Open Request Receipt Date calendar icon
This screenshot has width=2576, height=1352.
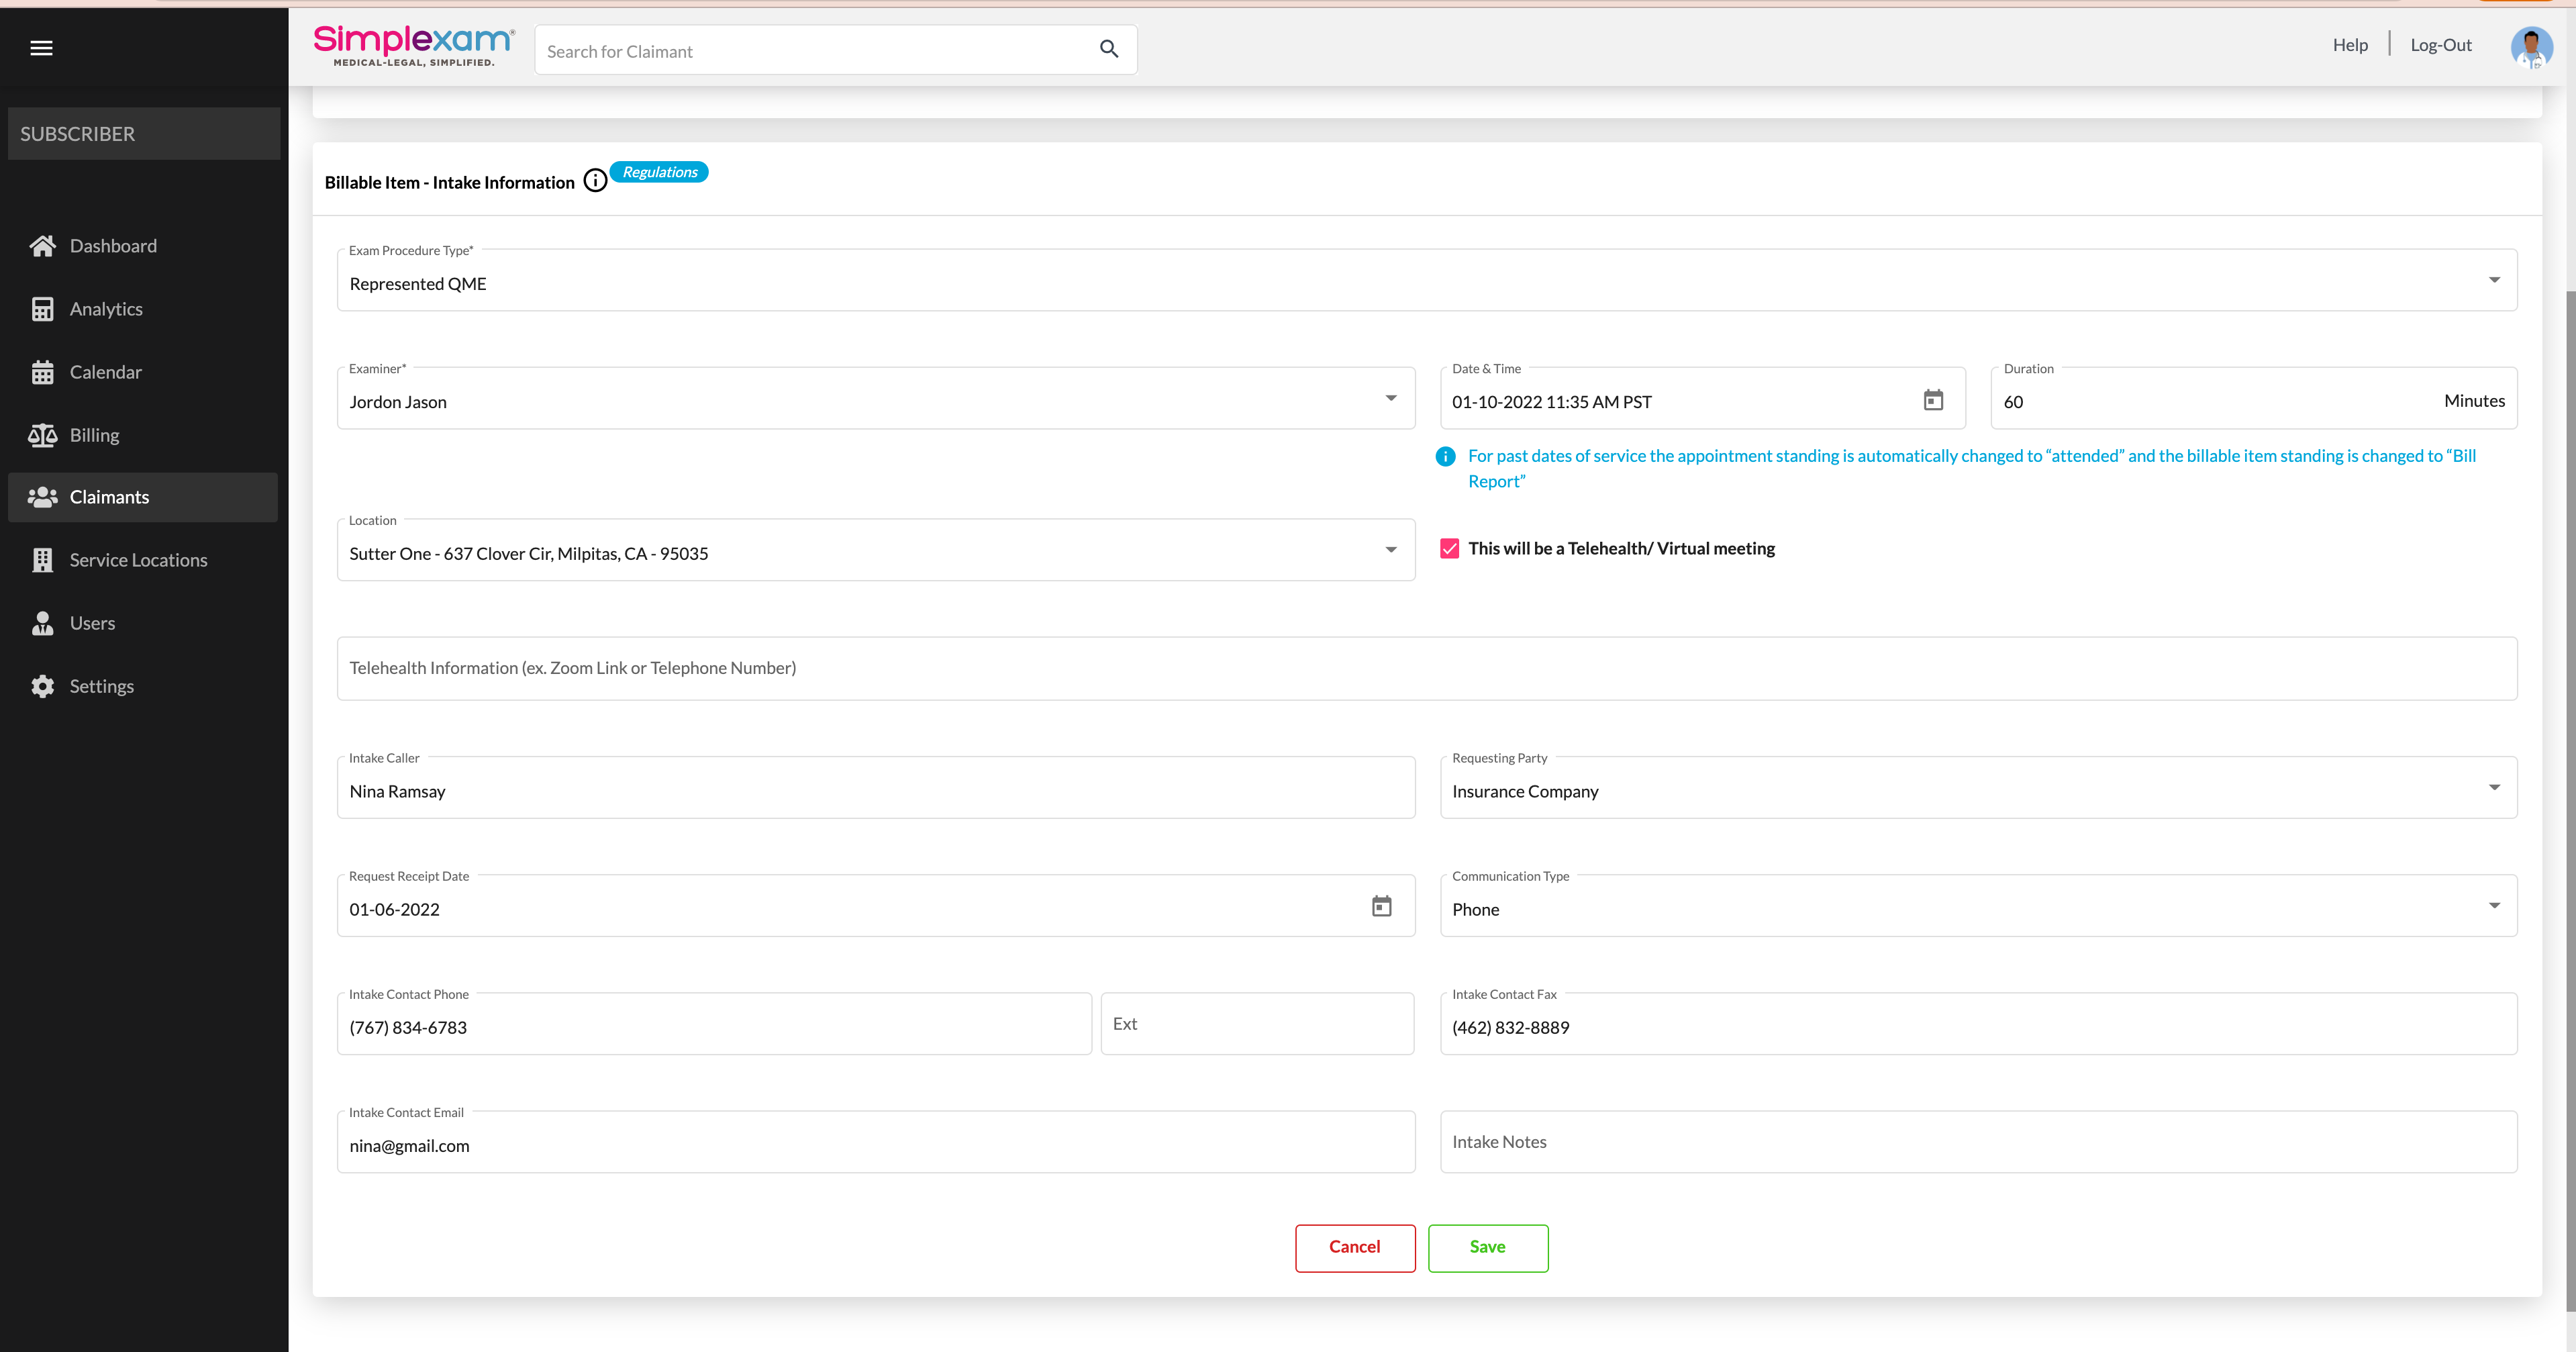tap(1381, 907)
